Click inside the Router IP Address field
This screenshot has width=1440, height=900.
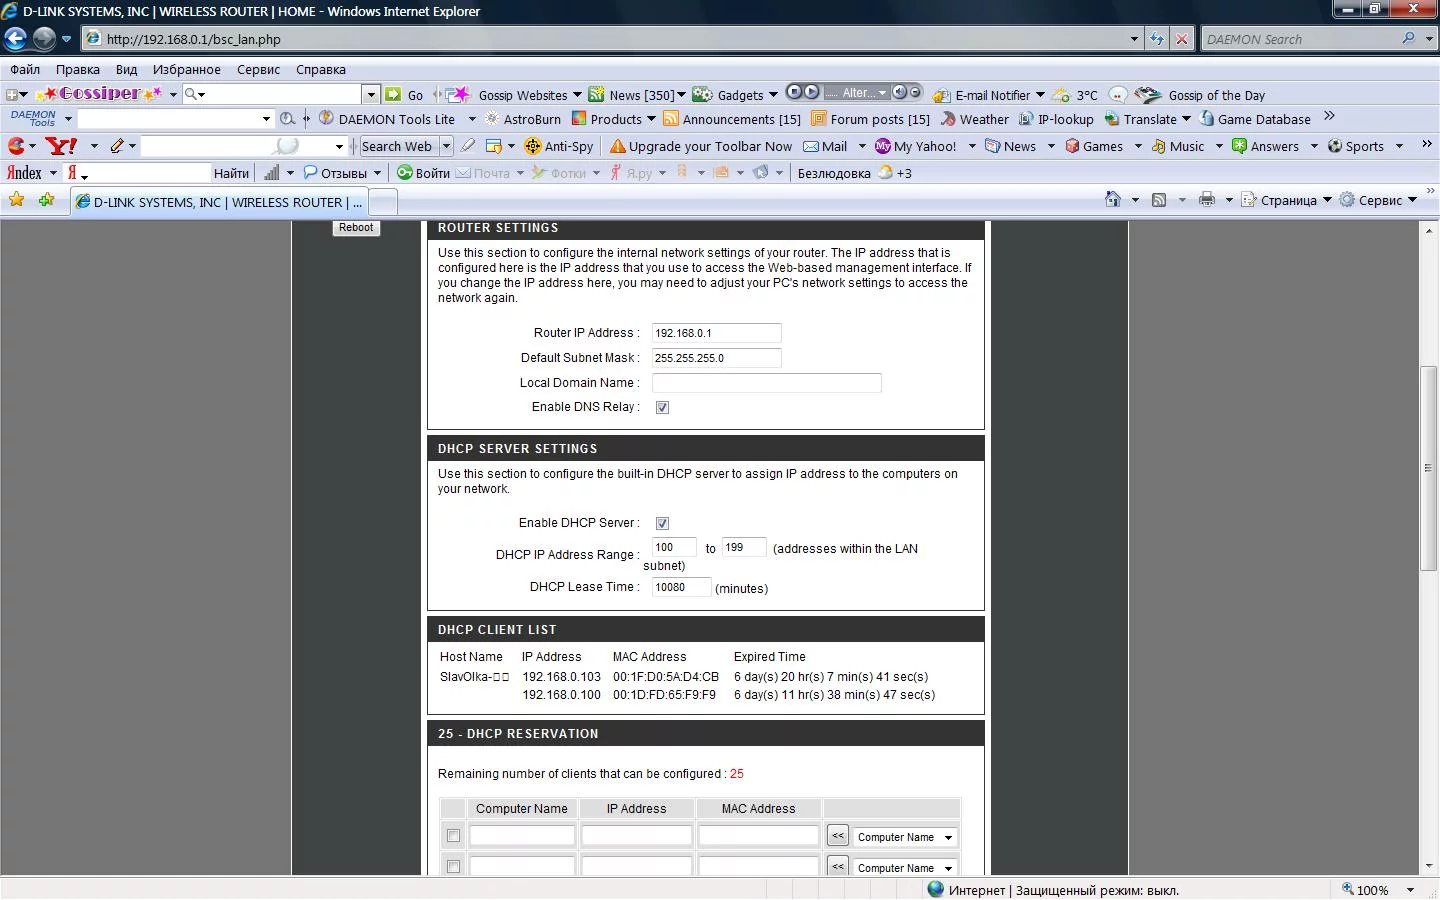tap(716, 333)
